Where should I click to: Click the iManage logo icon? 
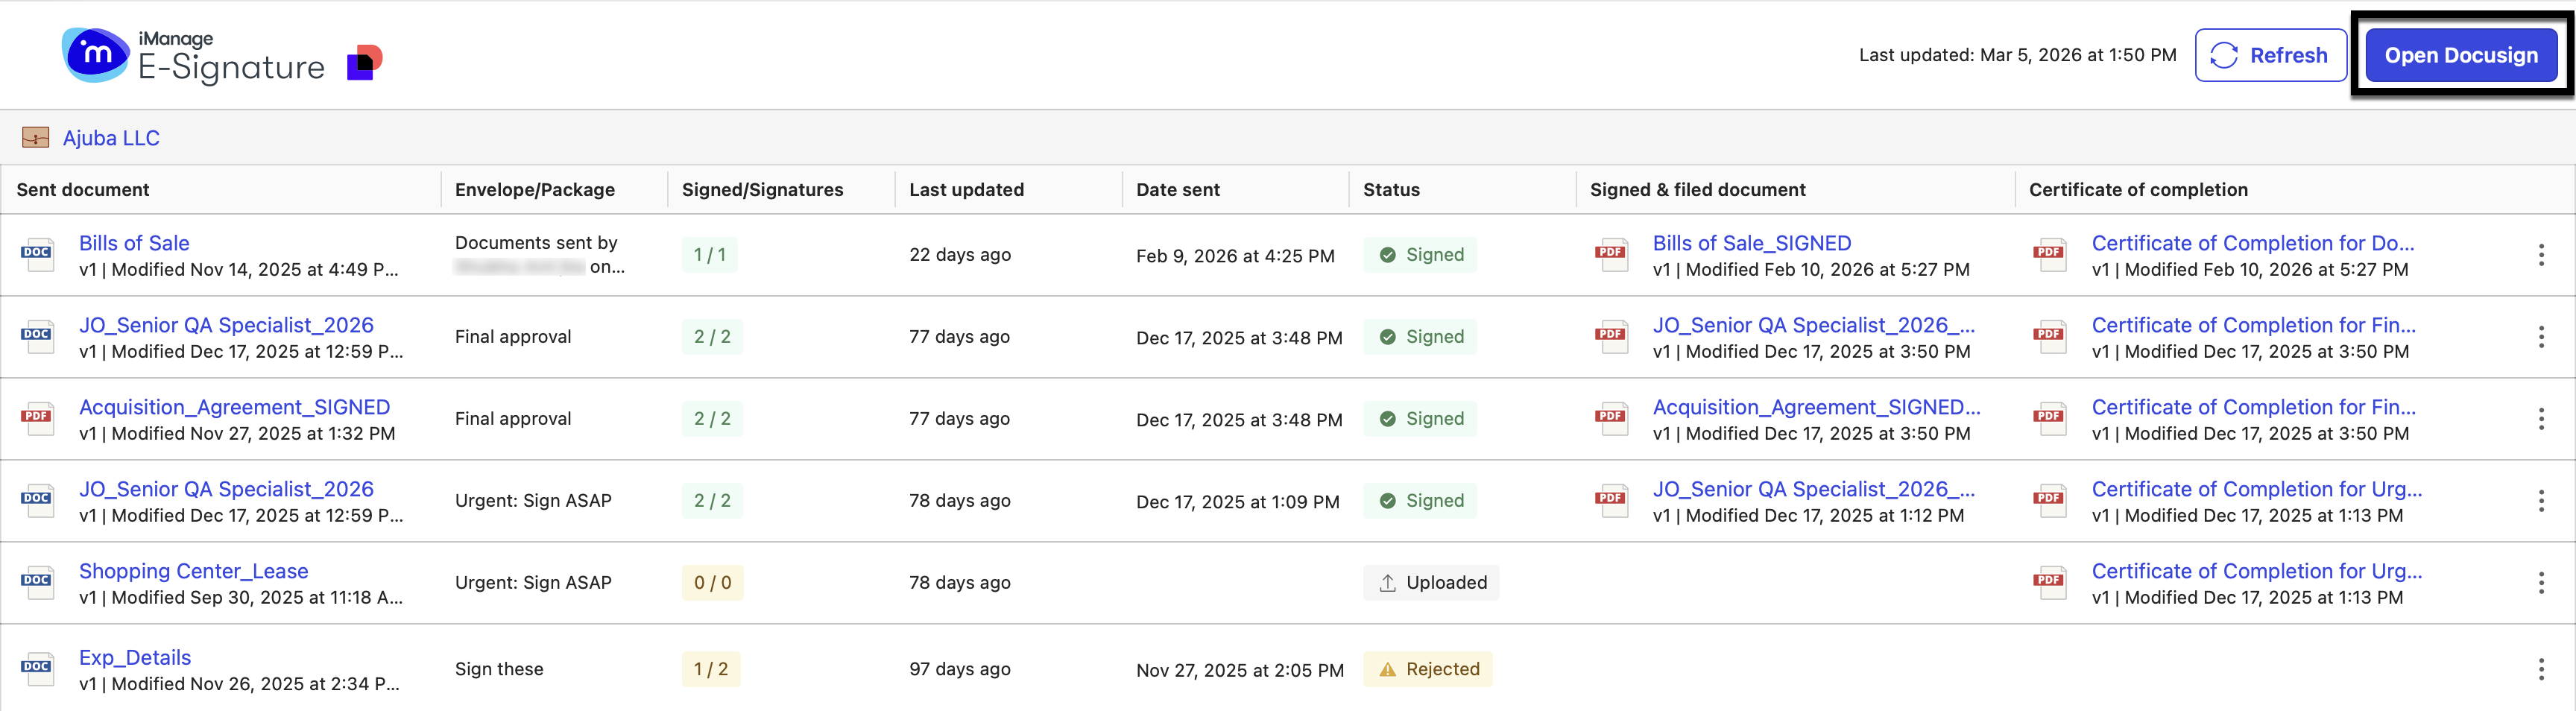click(x=95, y=54)
